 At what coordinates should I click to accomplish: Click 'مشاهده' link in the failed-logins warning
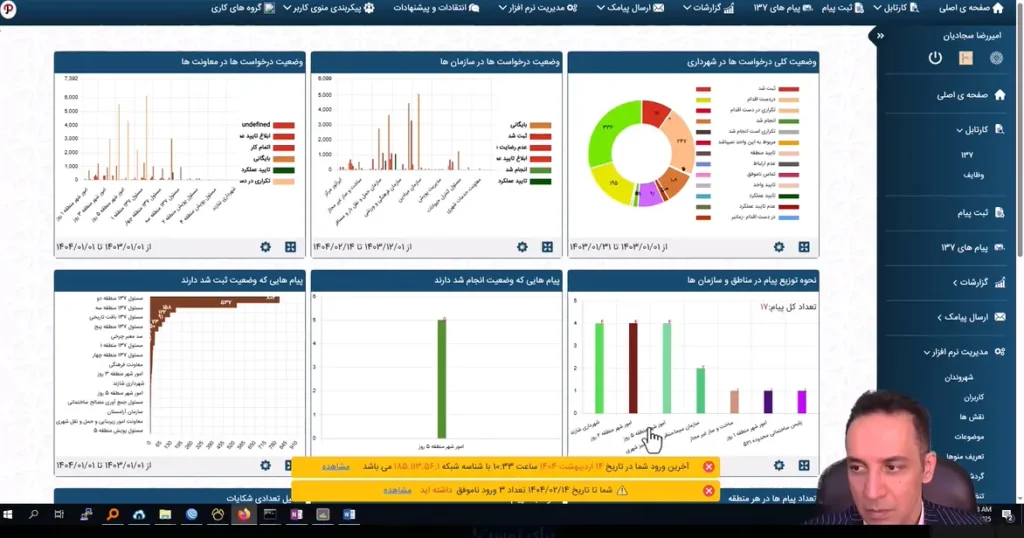click(x=397, y=490)
